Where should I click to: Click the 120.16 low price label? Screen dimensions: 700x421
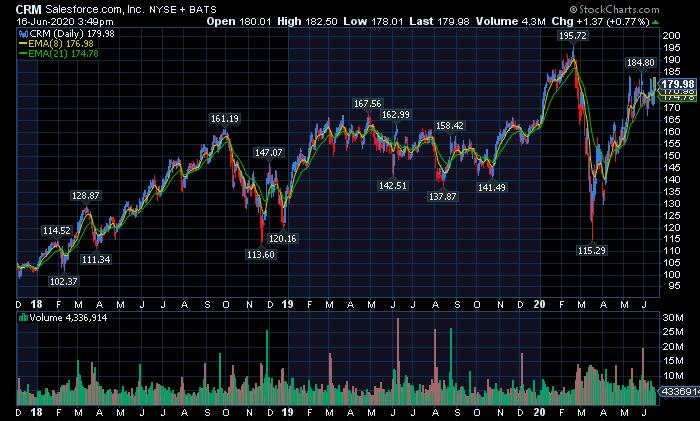[282, 239]
